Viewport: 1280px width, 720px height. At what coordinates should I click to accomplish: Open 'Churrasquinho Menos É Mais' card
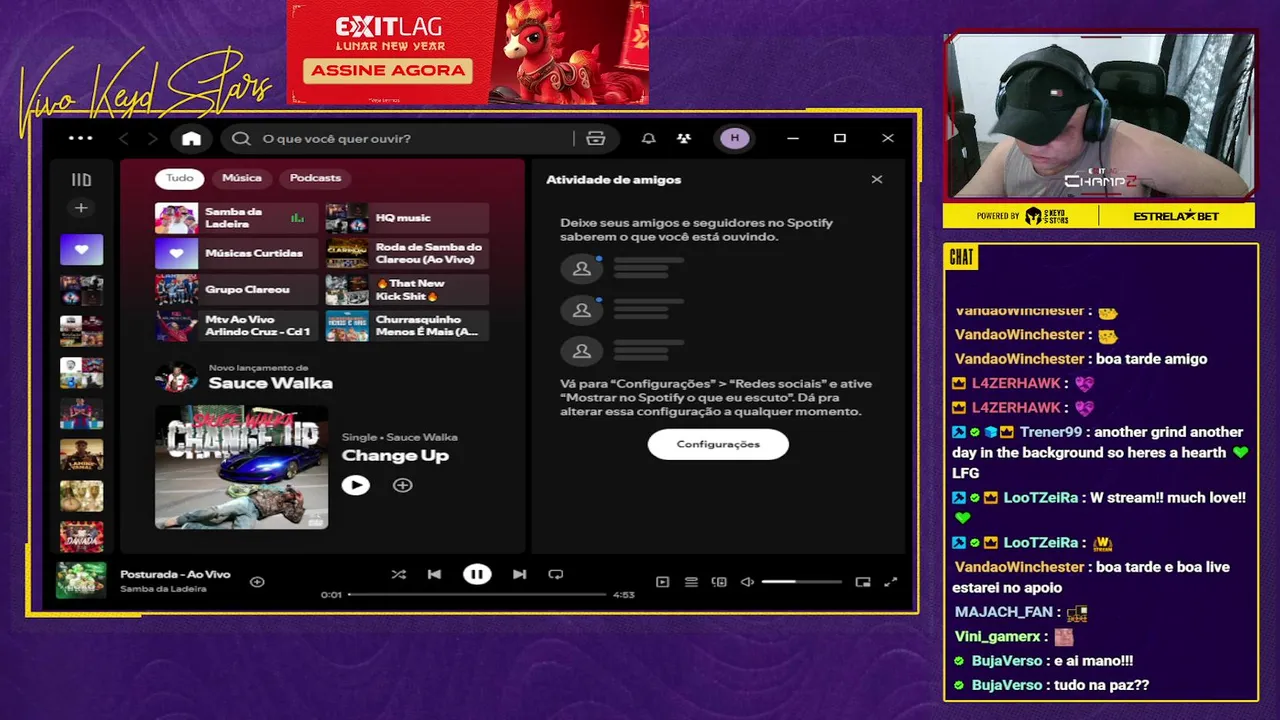coord(407,326)
